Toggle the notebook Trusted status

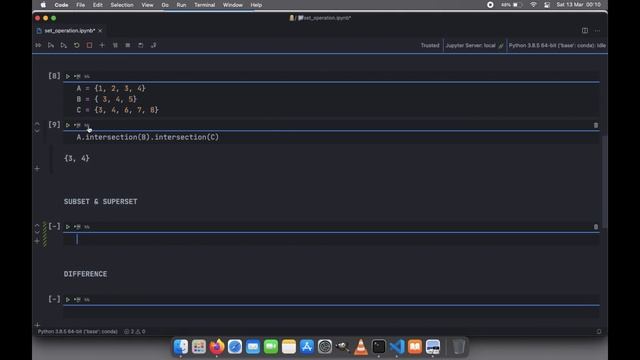[430, 45]
